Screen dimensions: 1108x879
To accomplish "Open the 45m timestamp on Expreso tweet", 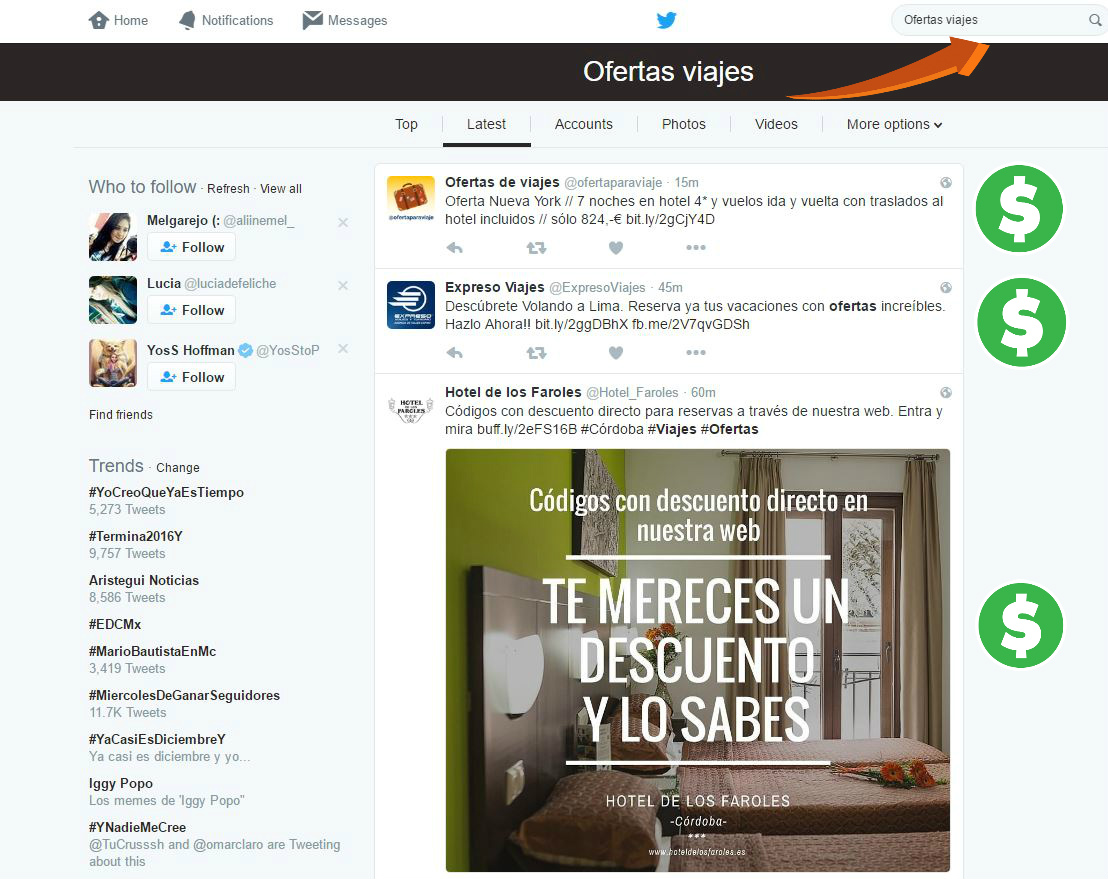I will 671,288.
